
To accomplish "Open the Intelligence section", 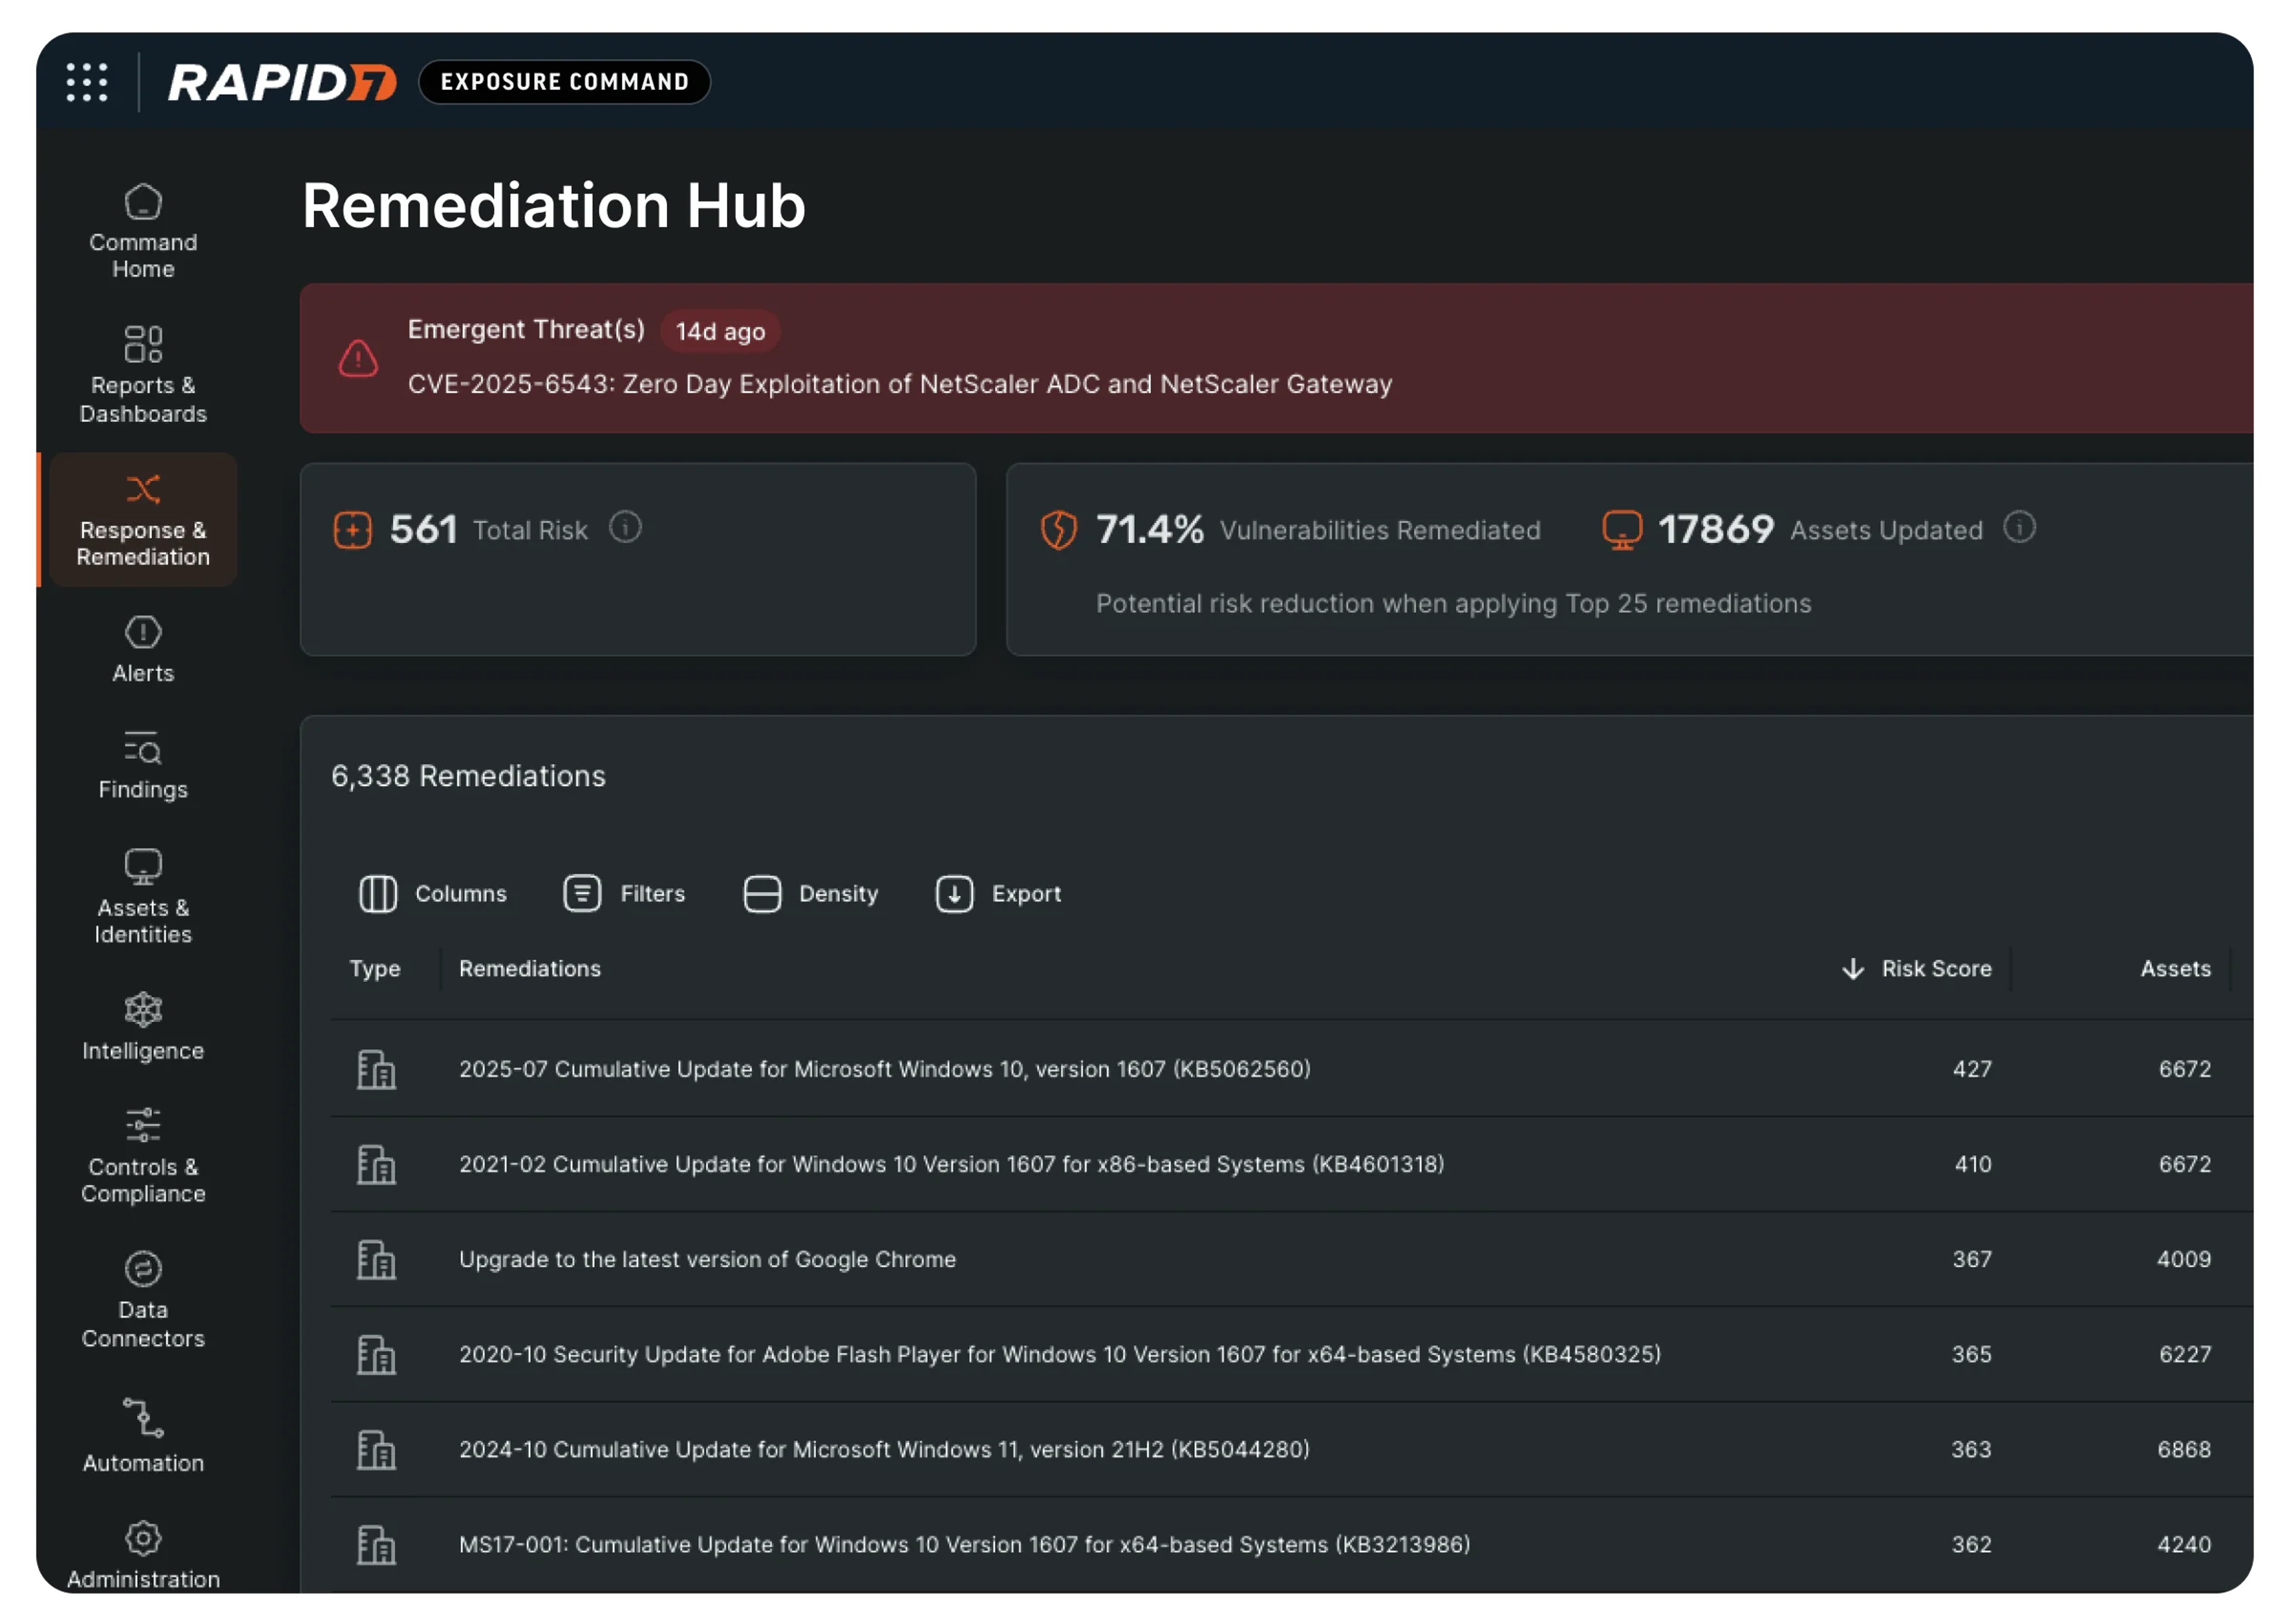I will coord(143,1027).
